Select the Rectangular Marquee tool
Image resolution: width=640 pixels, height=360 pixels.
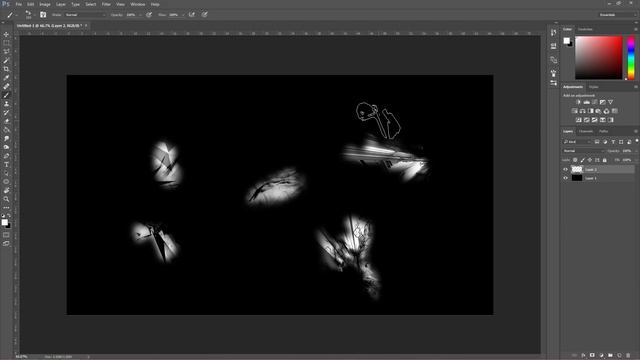point(6,43)
